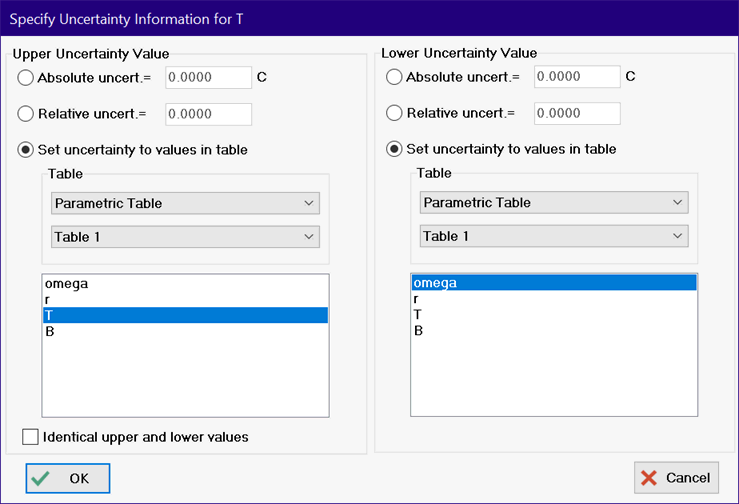Viewport: 739px width, 504px height.
Task: Click lower Relative uncertainty value field
Action: (x=577, y=113)
